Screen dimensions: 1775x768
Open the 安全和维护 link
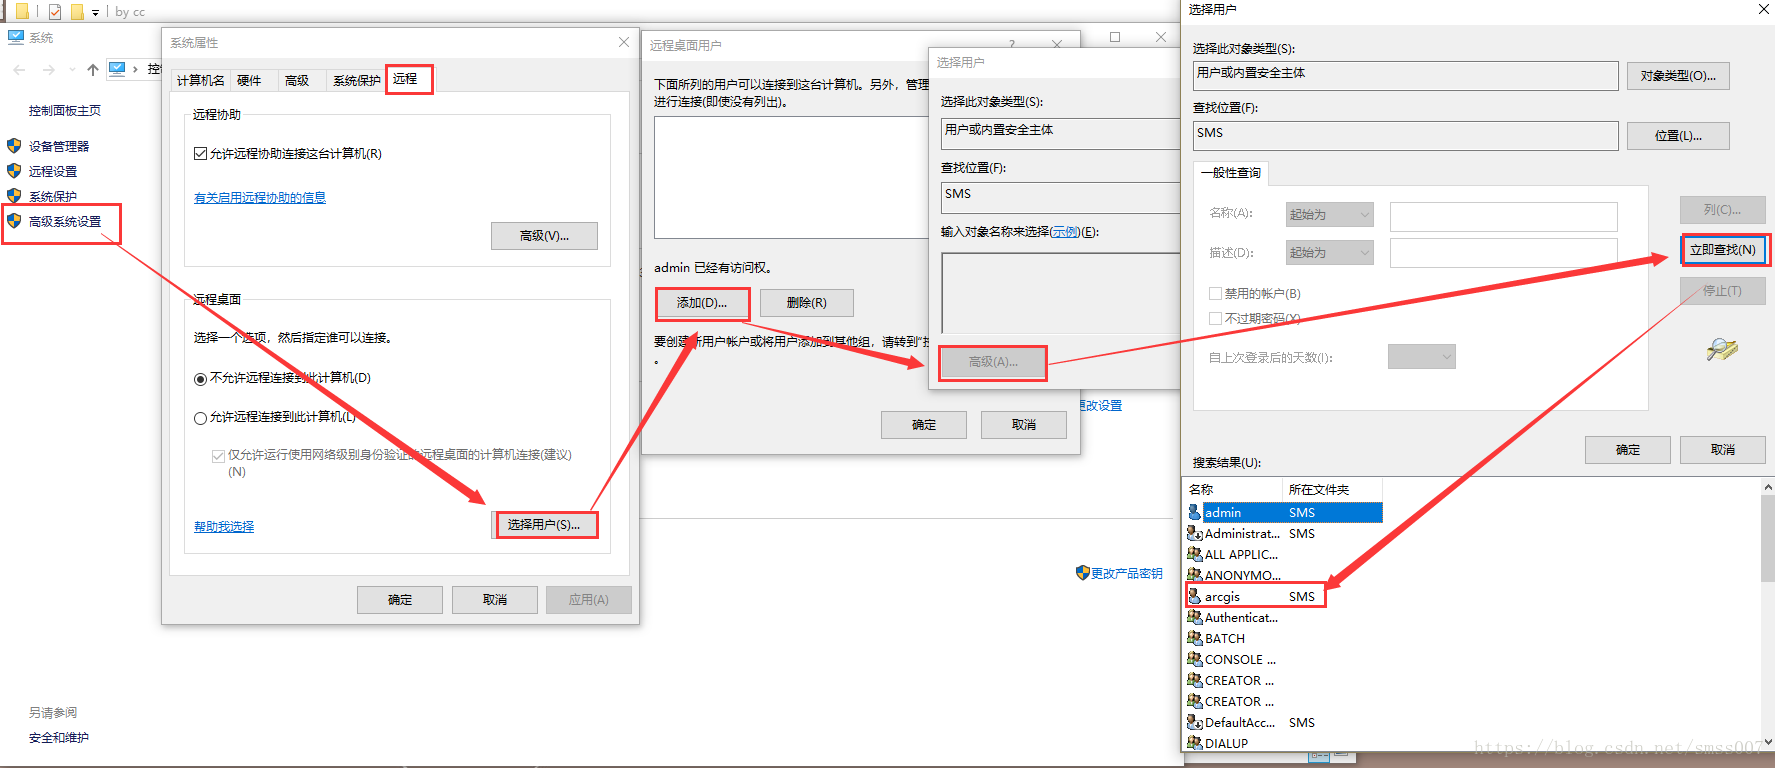59,737
